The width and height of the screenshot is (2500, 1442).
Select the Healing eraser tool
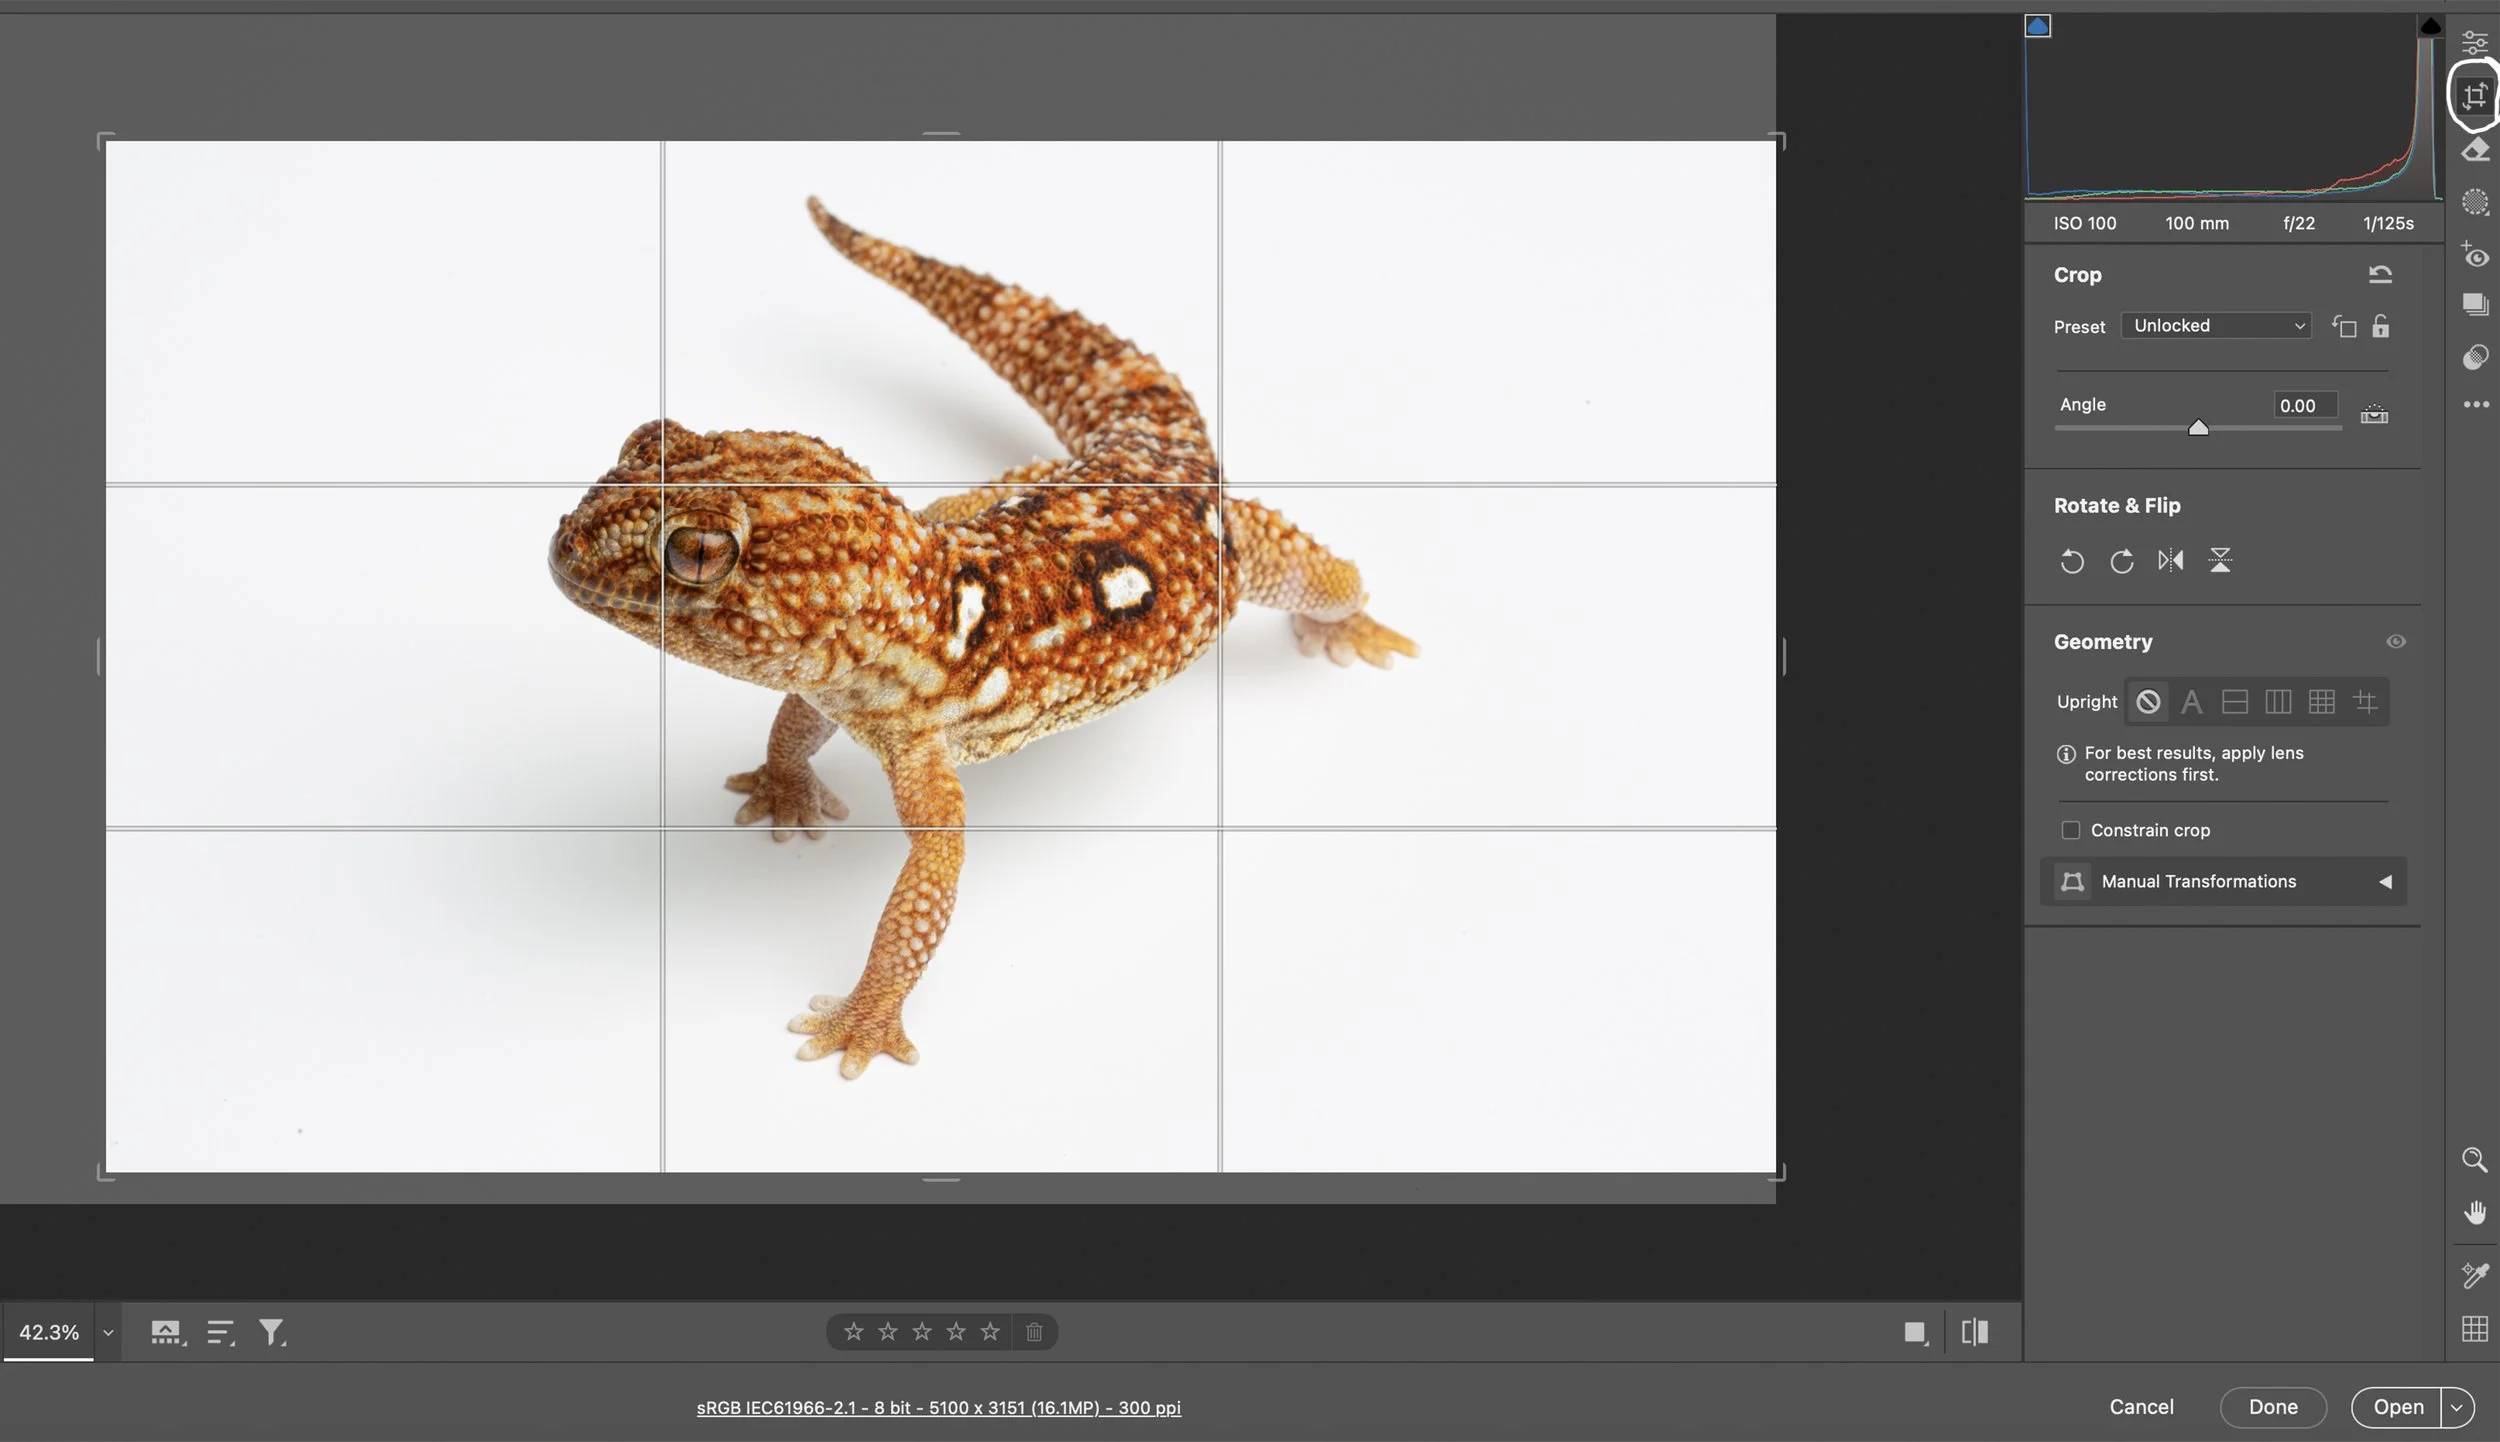click(x=2475, y=150)
